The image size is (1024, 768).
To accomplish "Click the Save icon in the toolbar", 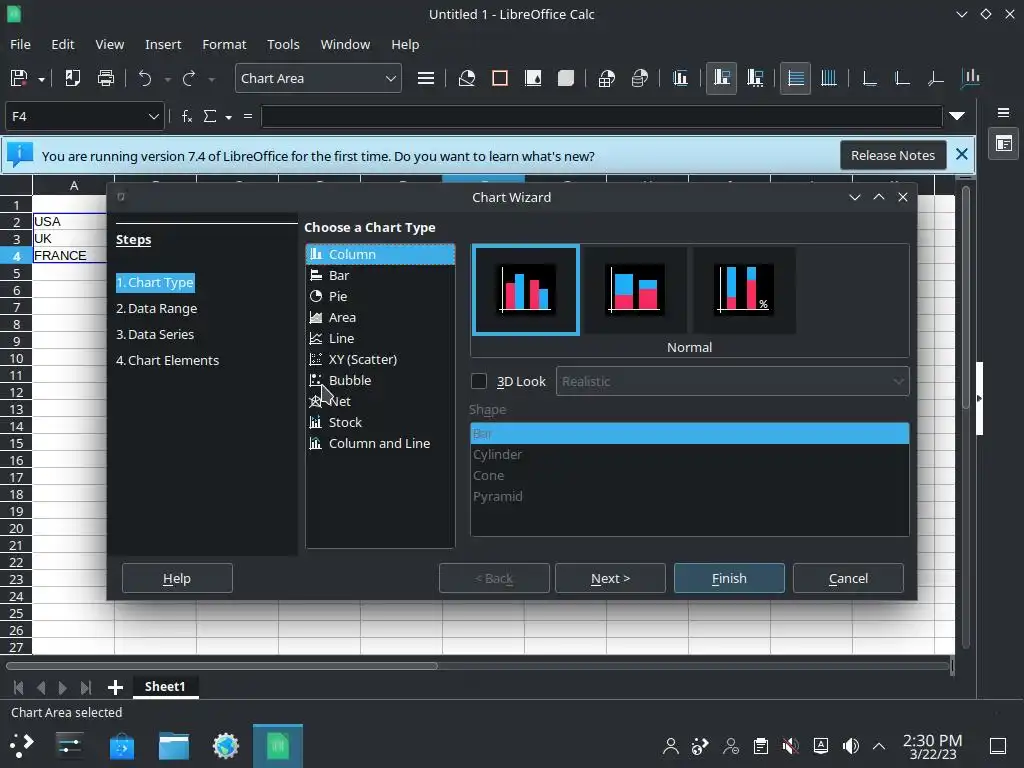I will [x=19, y=78].
